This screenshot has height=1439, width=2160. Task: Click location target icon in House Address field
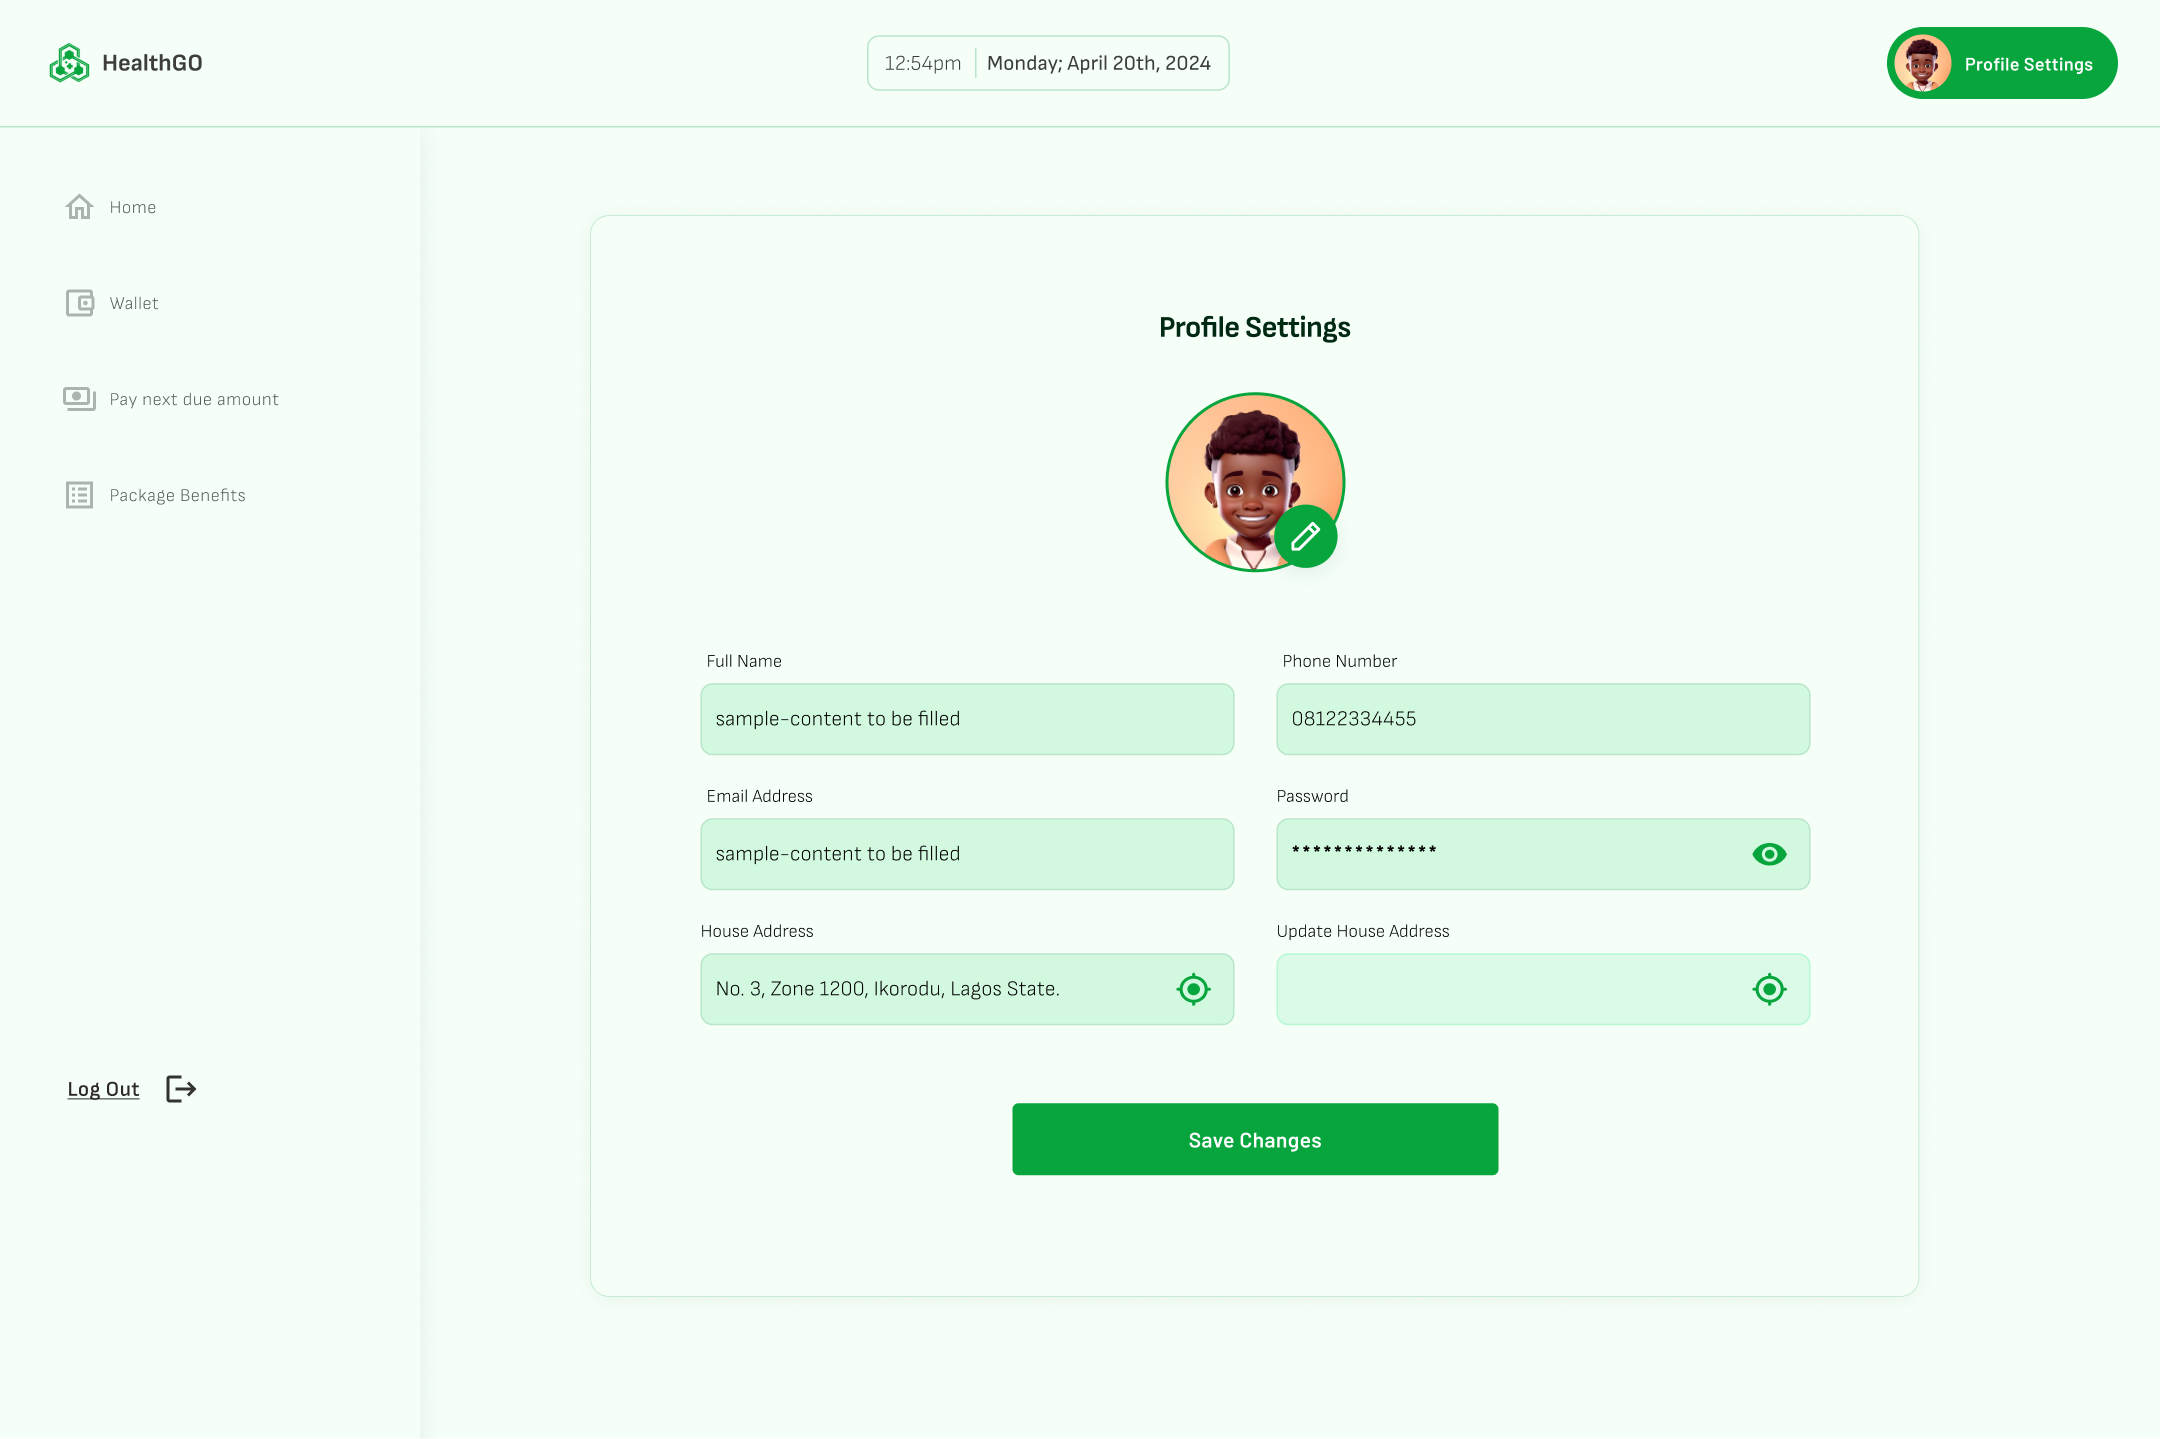1193,989
